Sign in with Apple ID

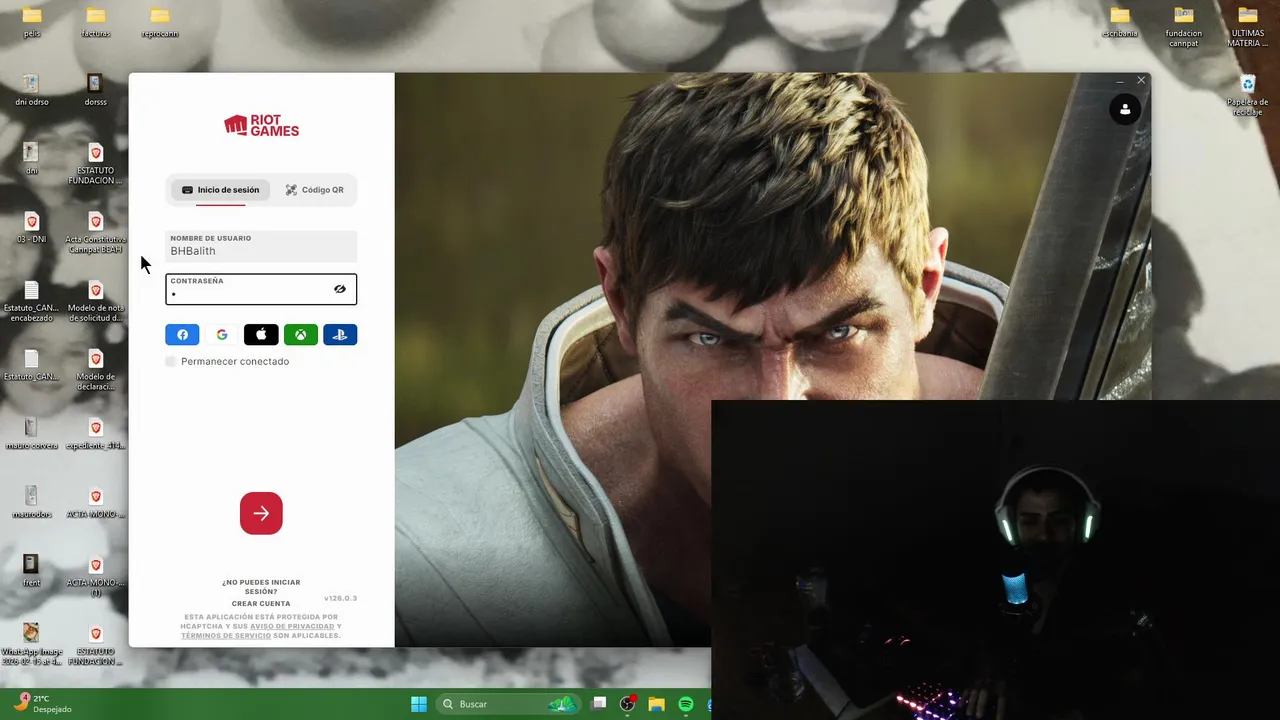coord(261,335)
